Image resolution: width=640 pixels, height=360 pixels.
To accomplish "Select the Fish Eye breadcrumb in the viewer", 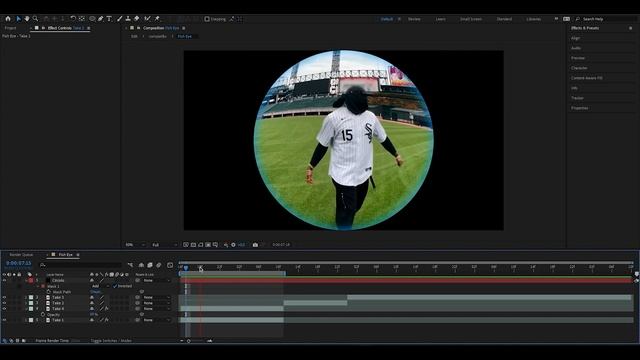I will pyautogui.click(x=184, y=36).
